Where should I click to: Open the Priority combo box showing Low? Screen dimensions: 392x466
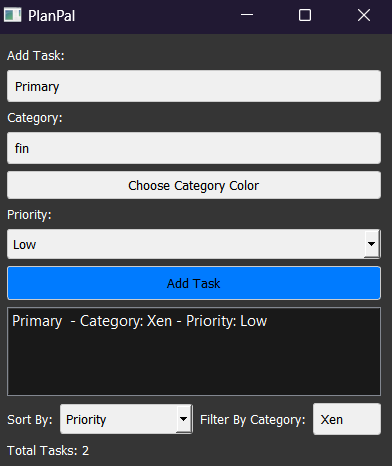[x=194, y=244]
